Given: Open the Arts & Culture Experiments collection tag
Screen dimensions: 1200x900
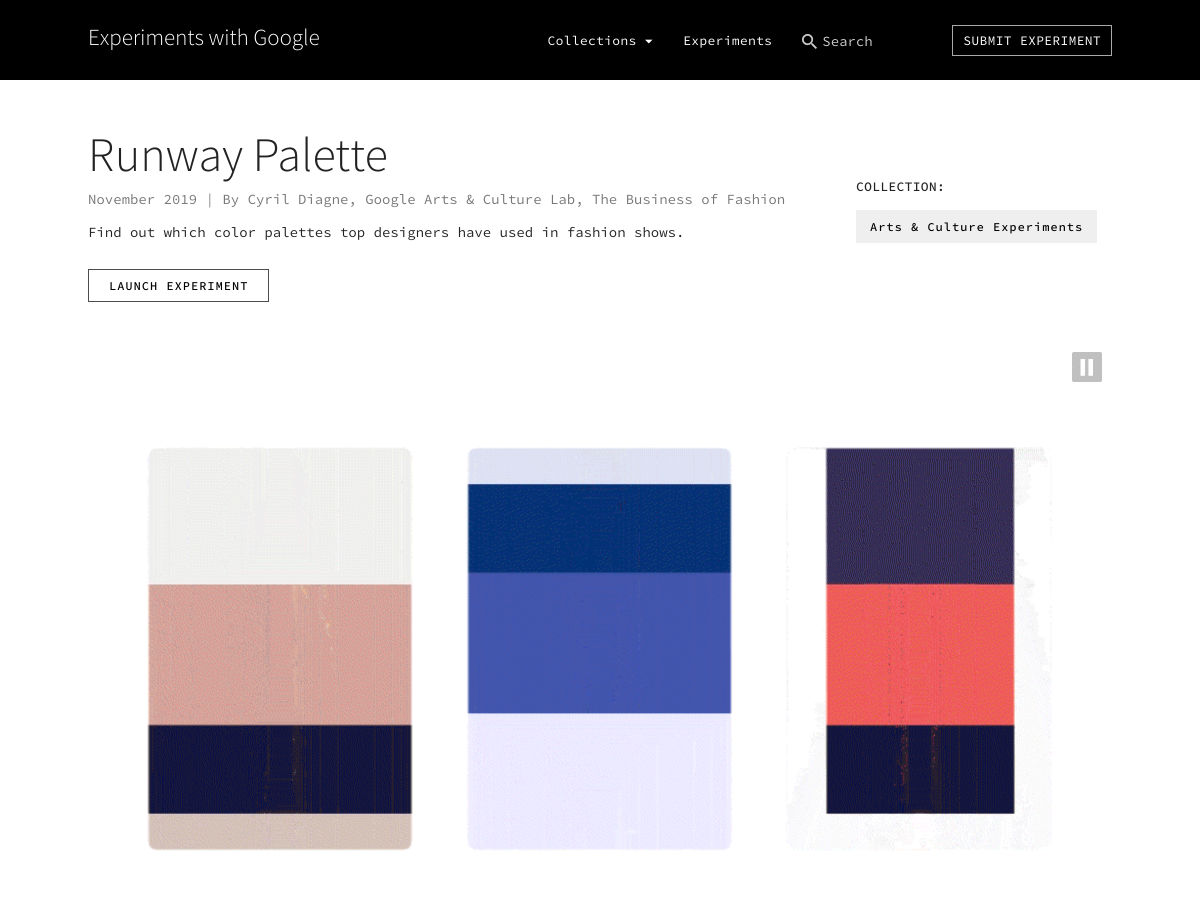Looking at the screenshot, I should (975, 227).
